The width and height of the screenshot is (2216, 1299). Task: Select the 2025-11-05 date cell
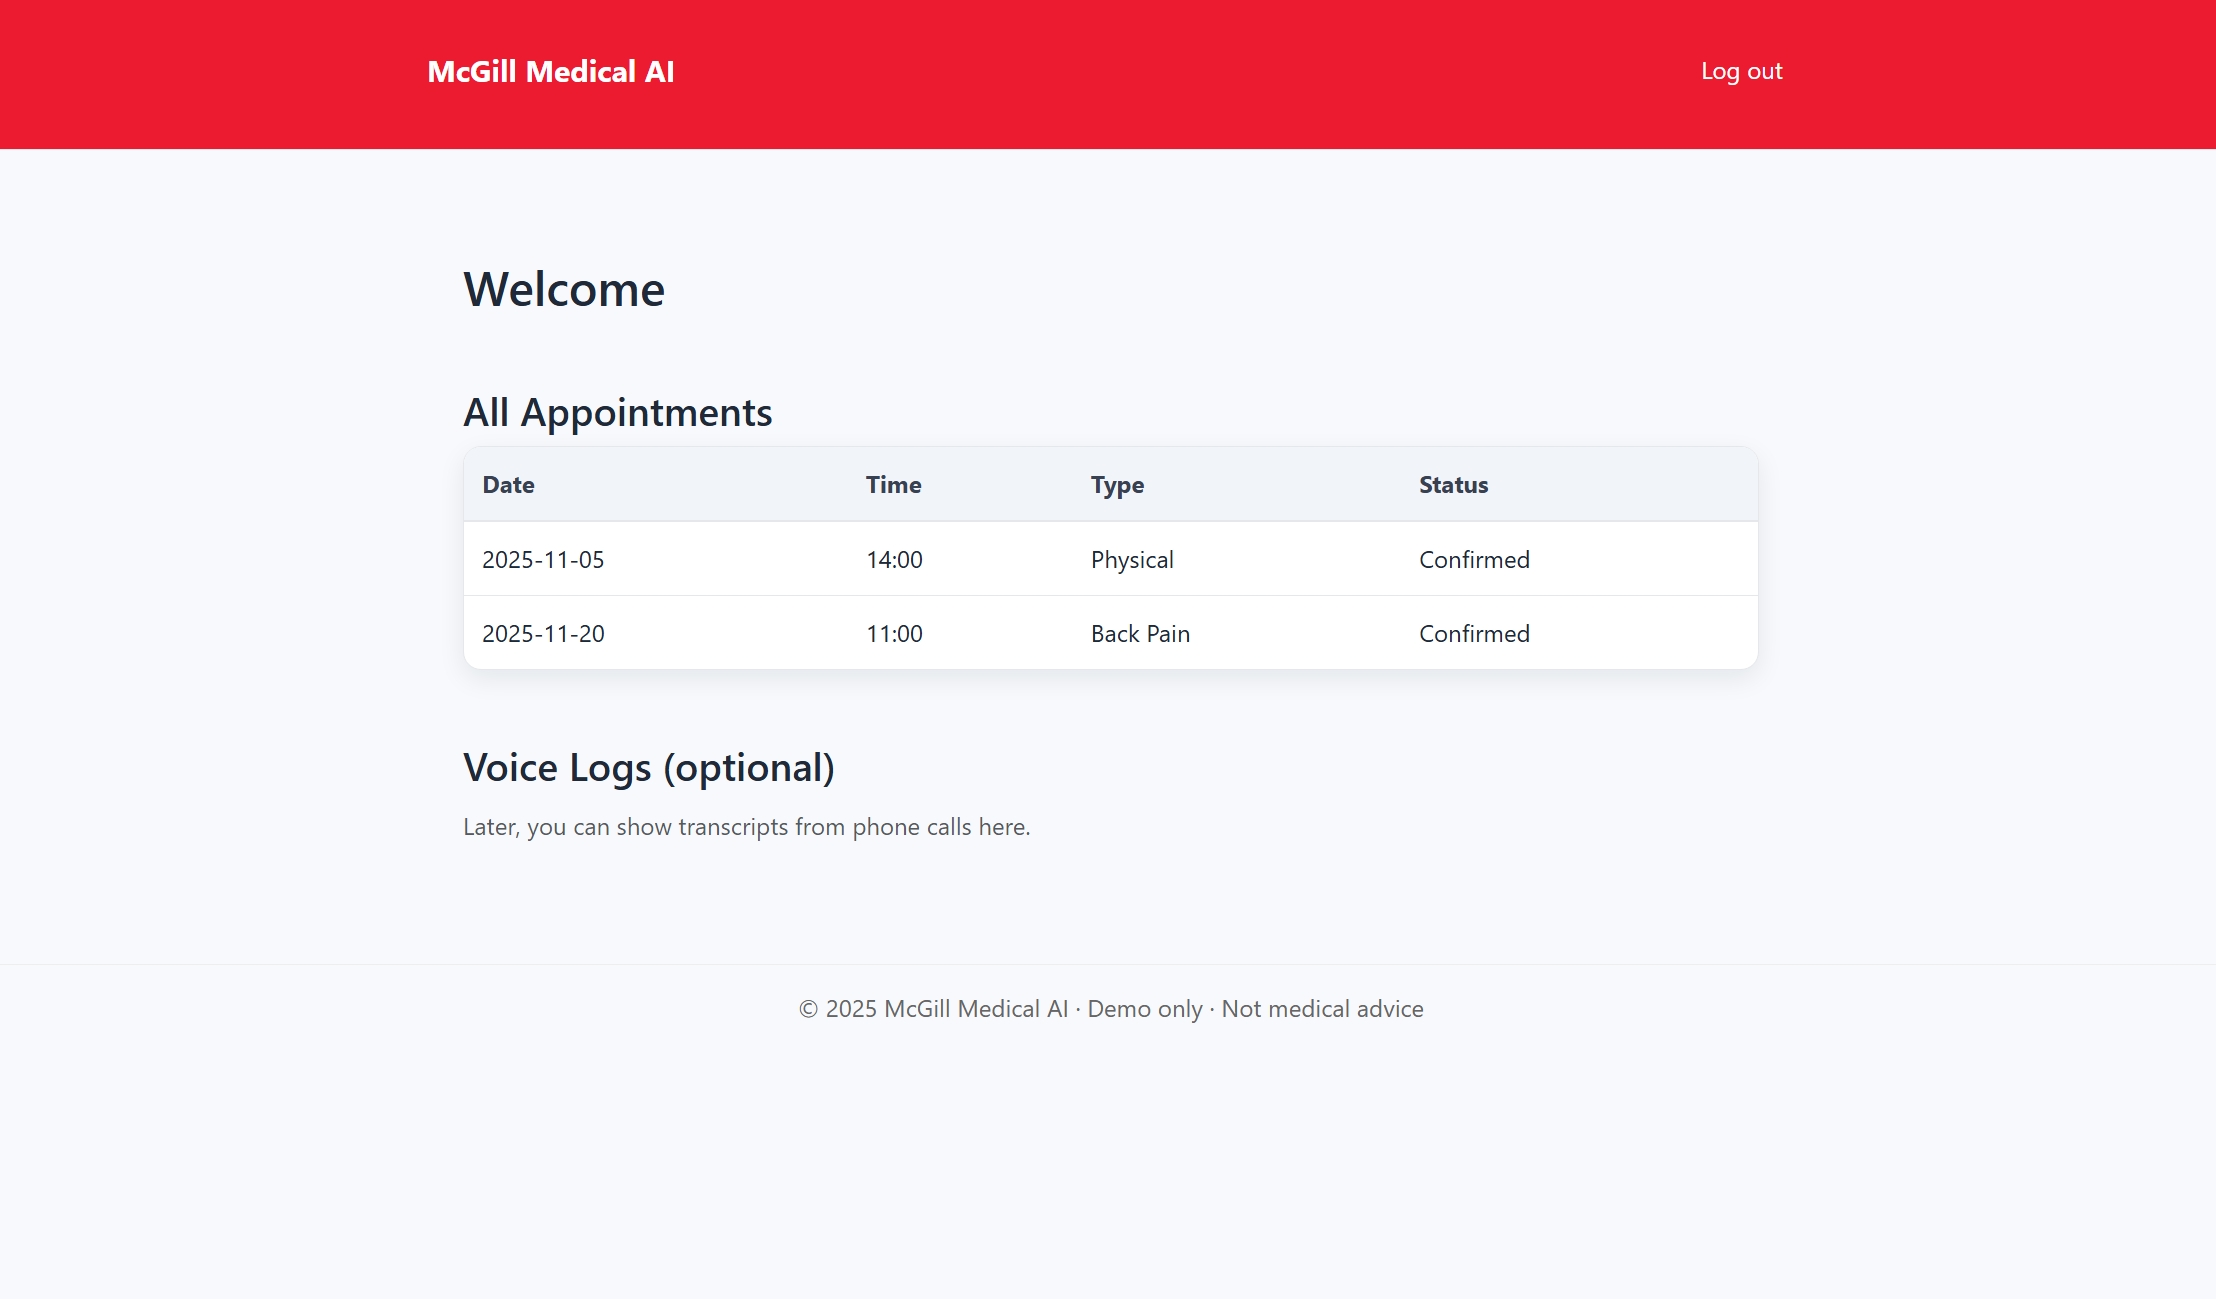pyautogui.click(x=543, y=560)
